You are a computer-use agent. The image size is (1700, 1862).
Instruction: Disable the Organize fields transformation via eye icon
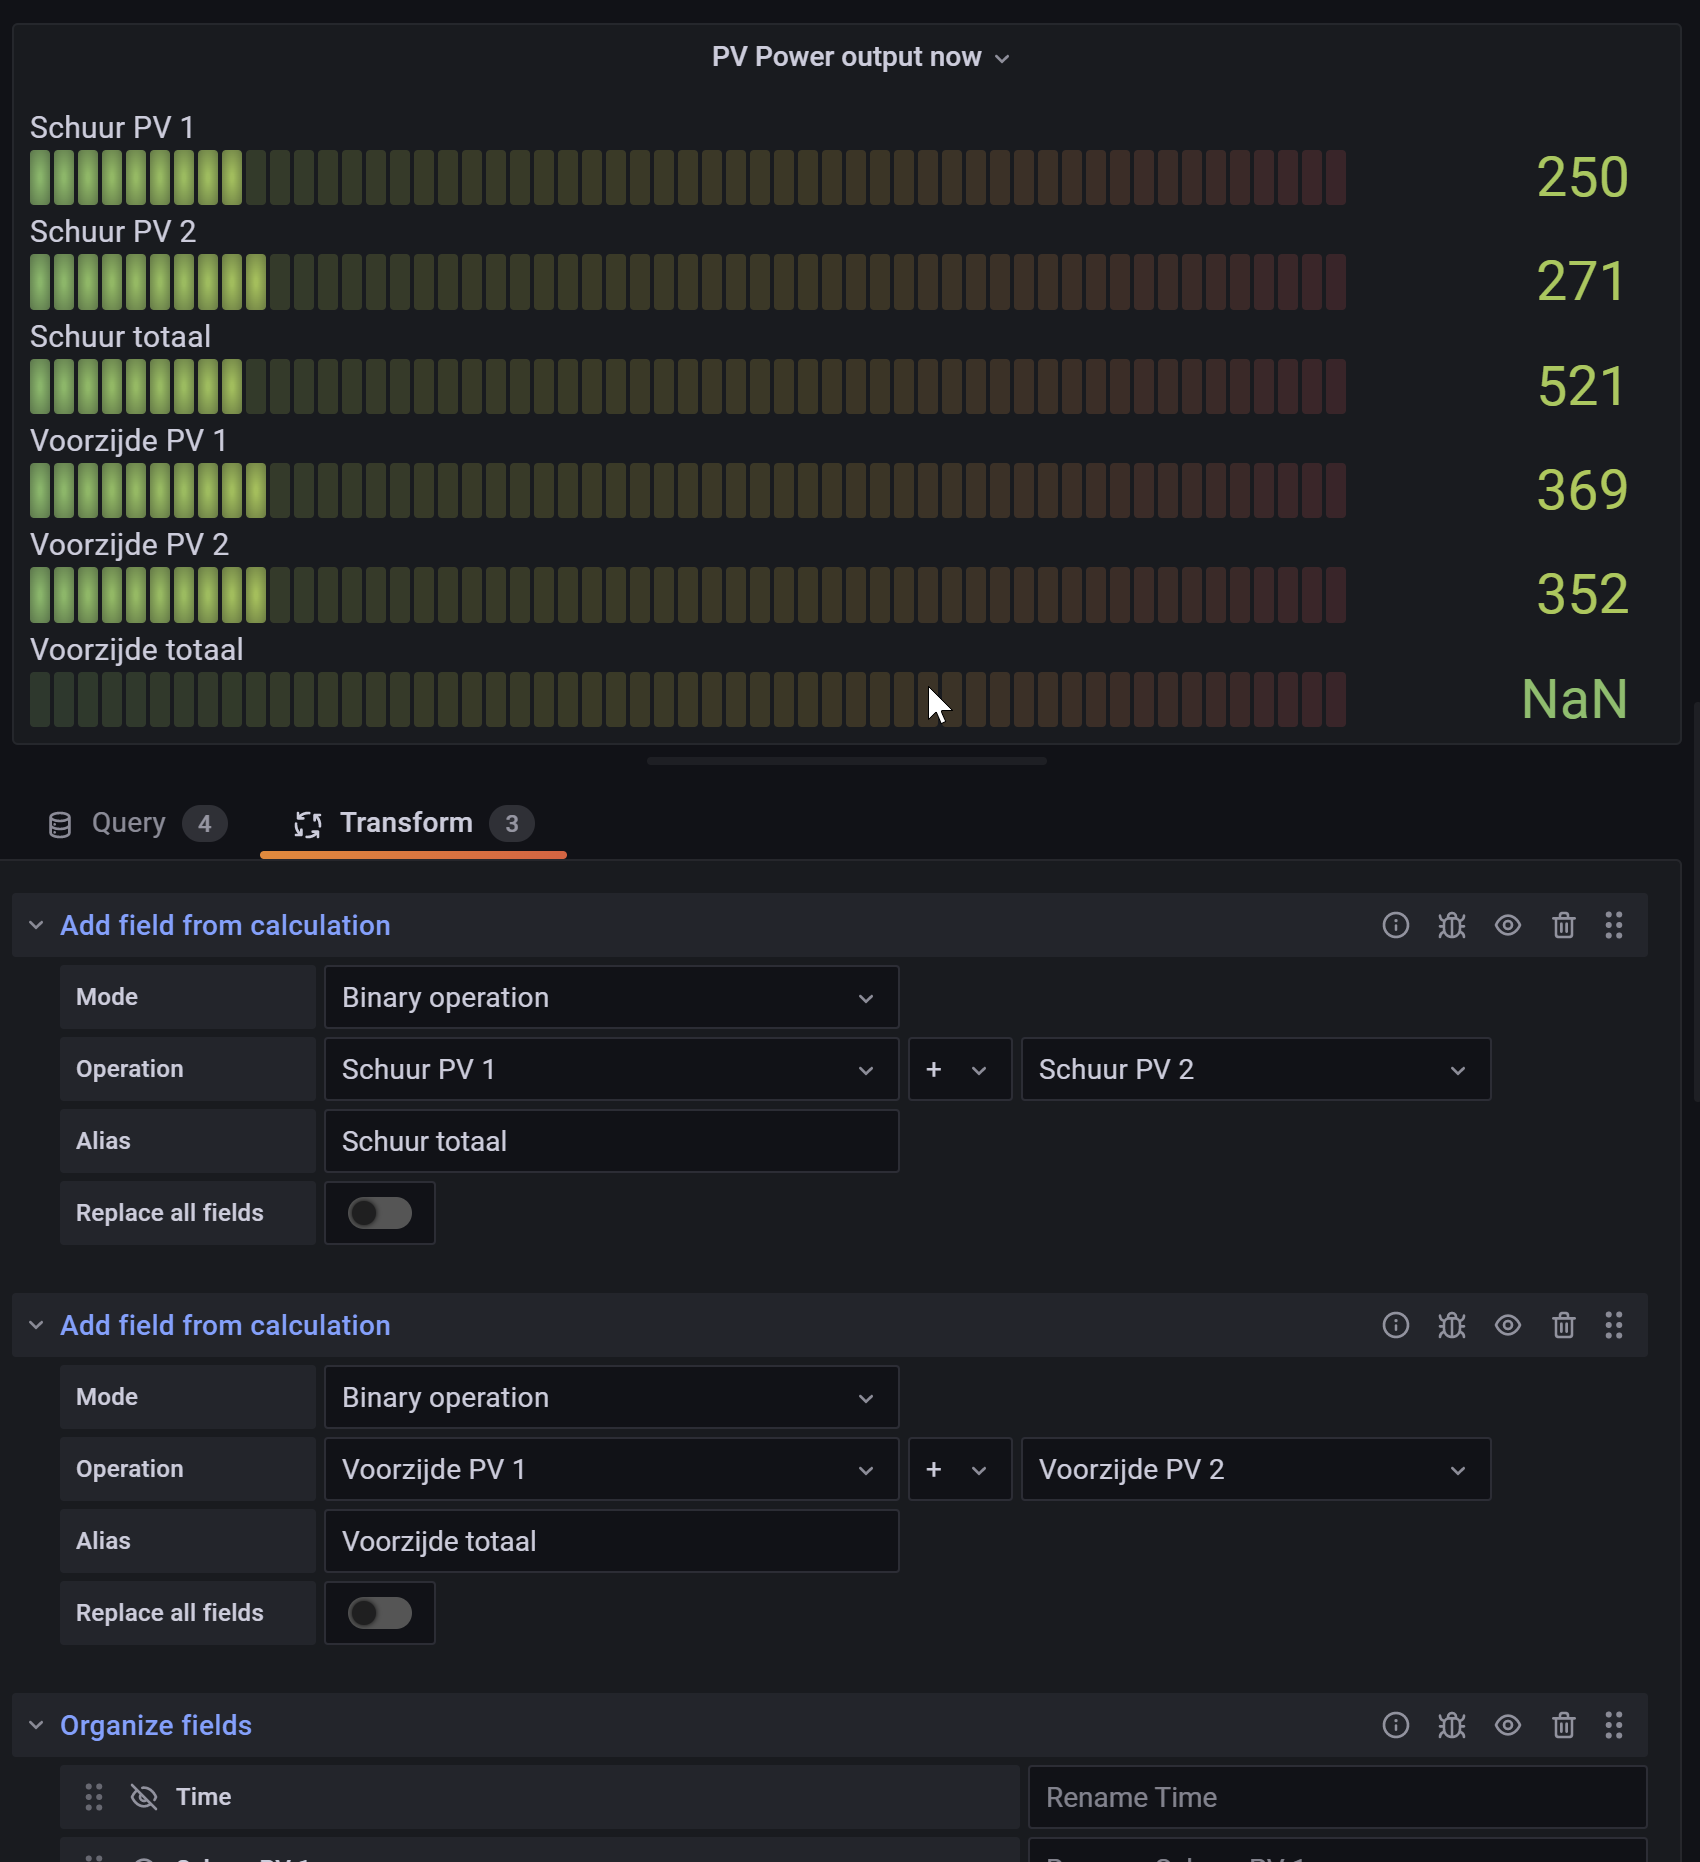pyautogui.click(x=1507, y=1725)
